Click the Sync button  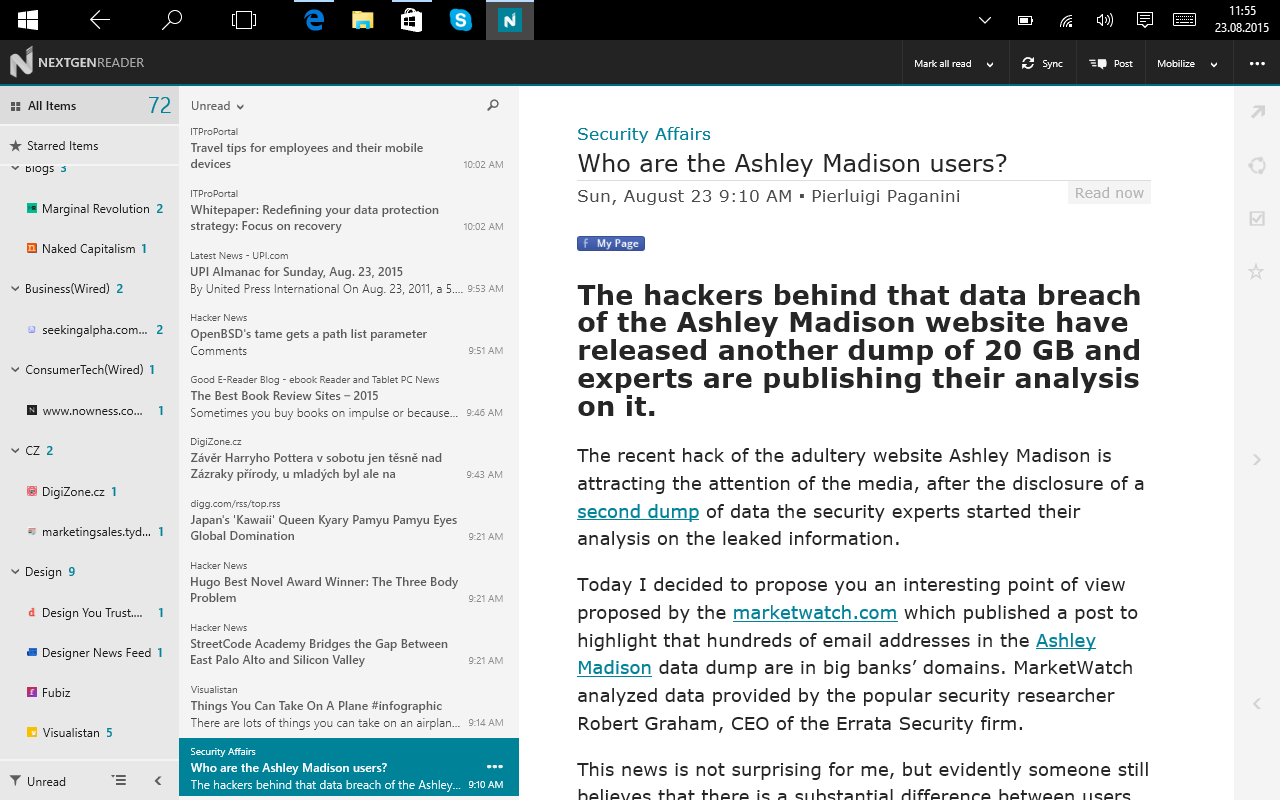coord(1042,64)
